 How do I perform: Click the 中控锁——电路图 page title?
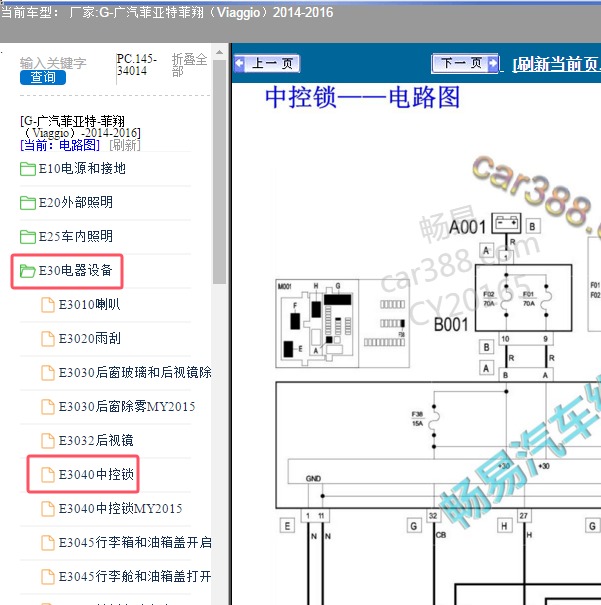tap(362, 98)
